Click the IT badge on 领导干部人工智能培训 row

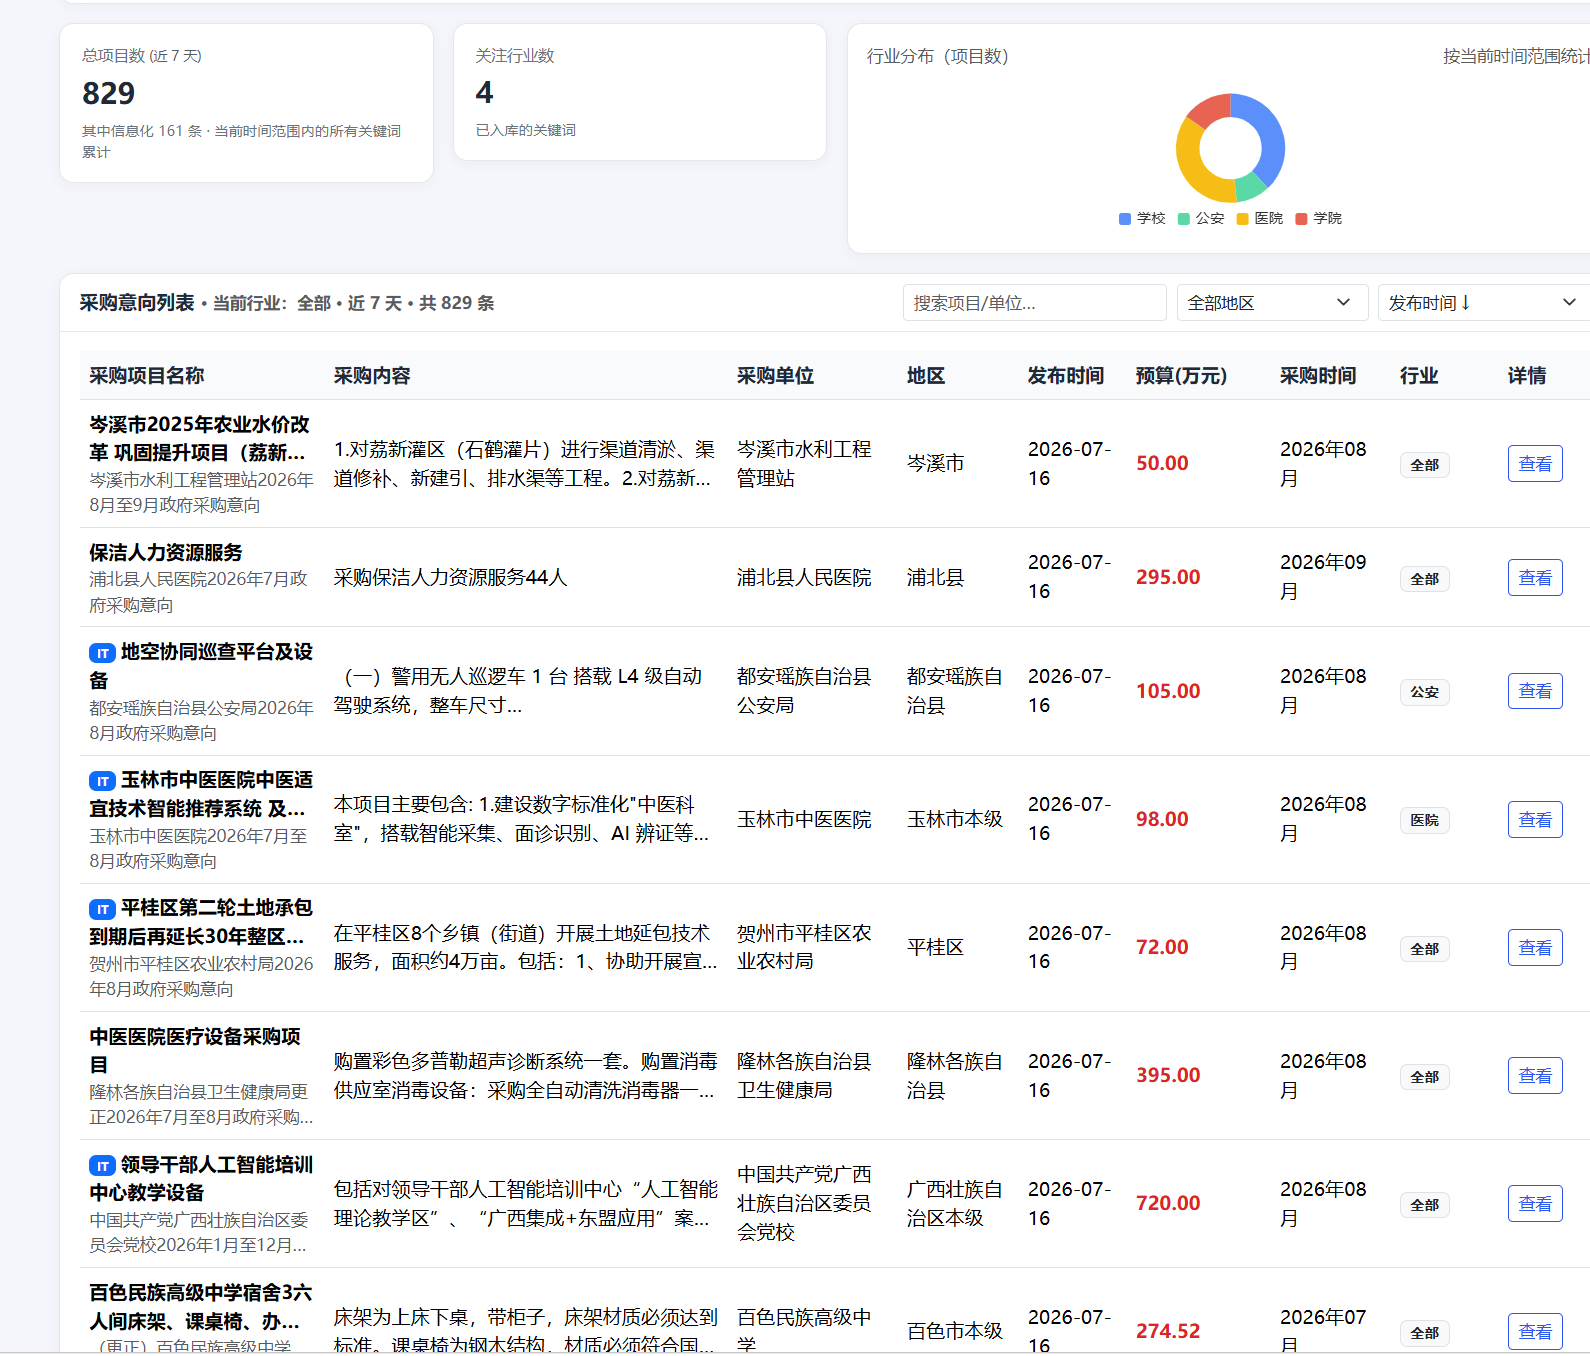(x=102, y=1166)
